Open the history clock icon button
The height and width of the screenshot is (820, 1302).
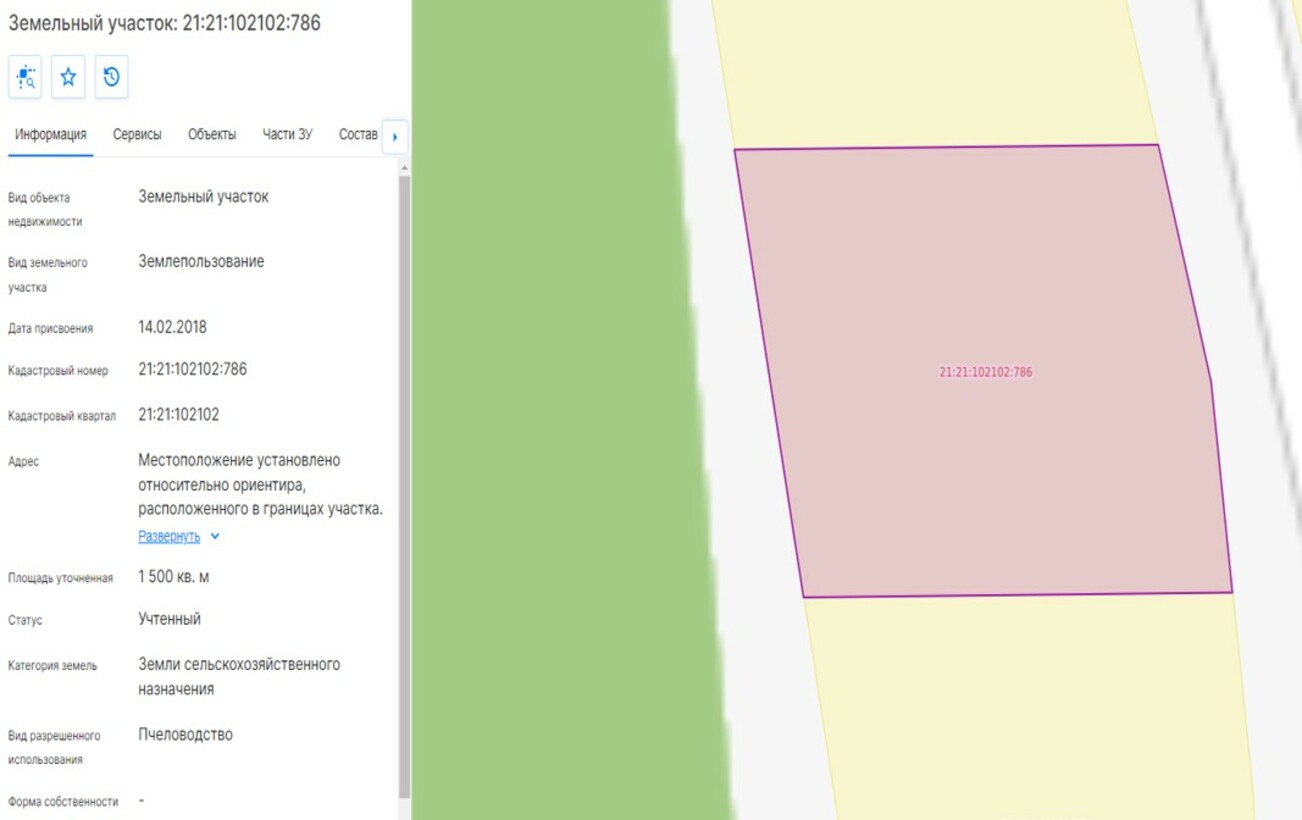pyautogui.click(x=112, y=77)
